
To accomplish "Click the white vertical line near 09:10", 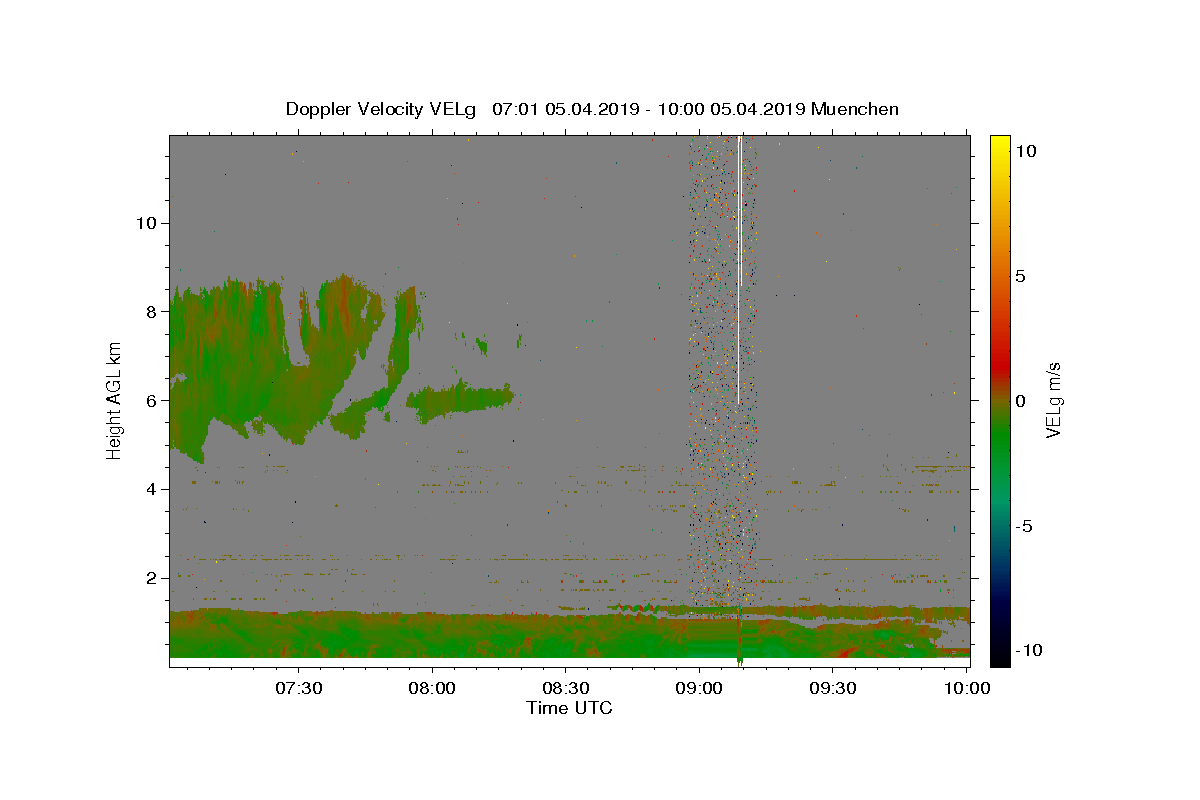I will [739, 270].
